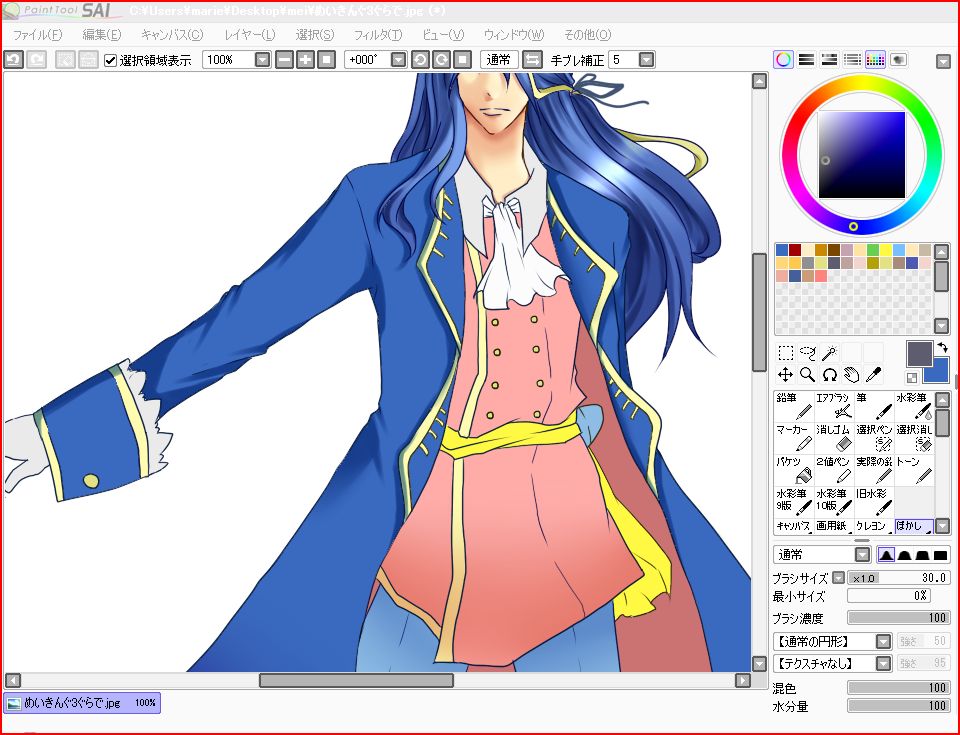The width and height of the screenshot is (960, 735).
Task: Flip the view horizontally
Action: (x=533, y=59)
